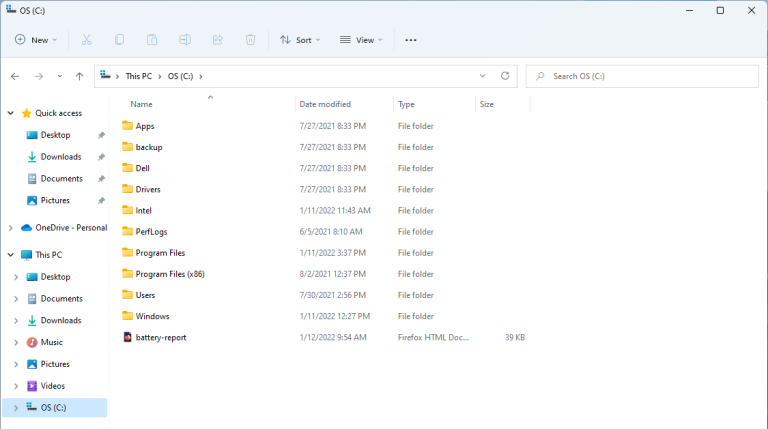Expand the OS (C:) tree node

16,407
